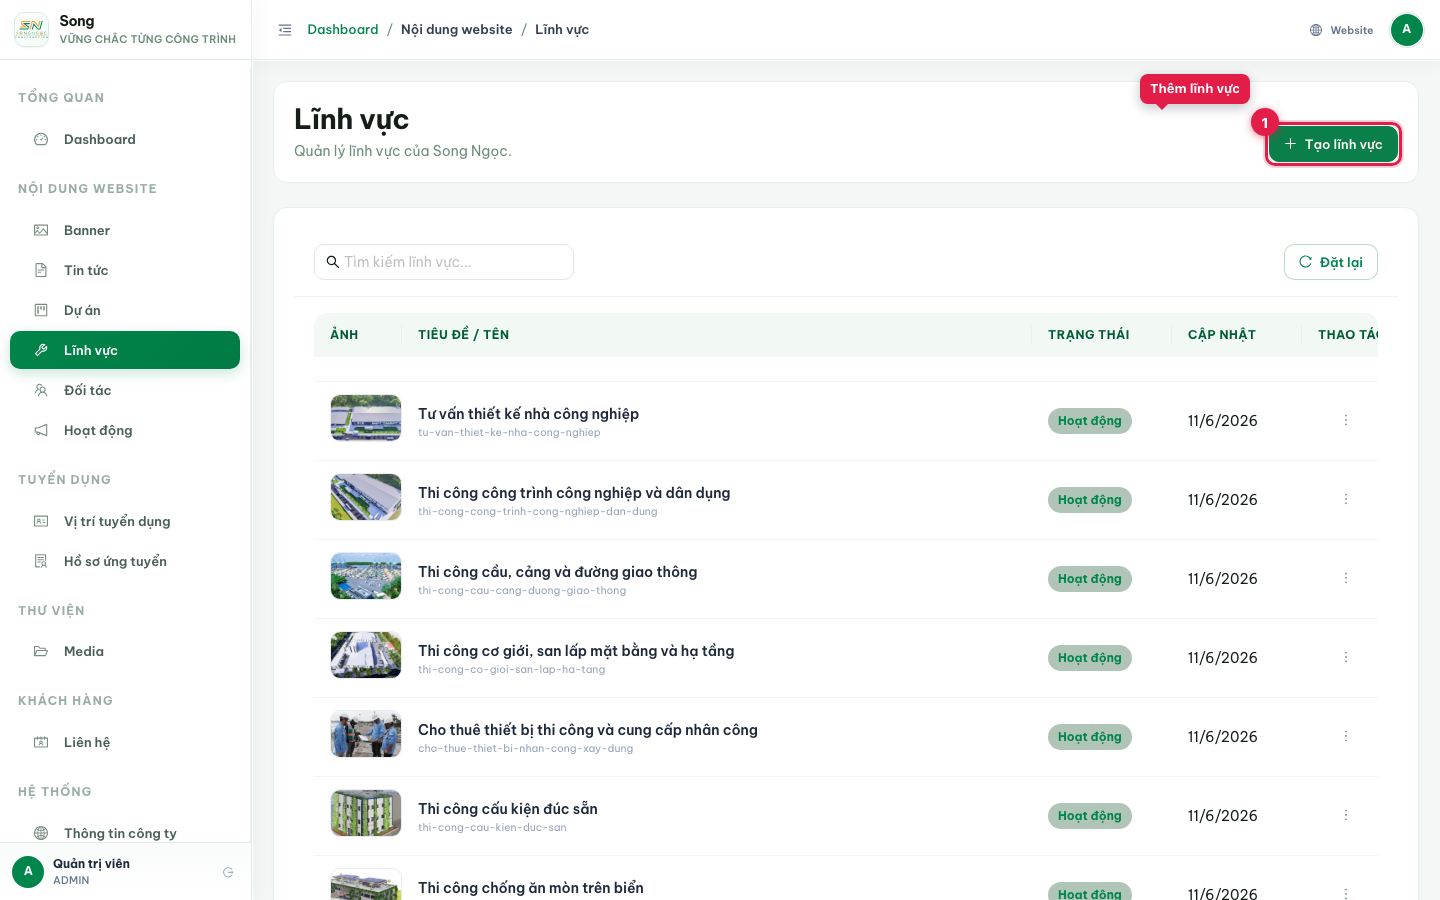Click the Nội dung website breadcrumb

(x=457, y=30)
